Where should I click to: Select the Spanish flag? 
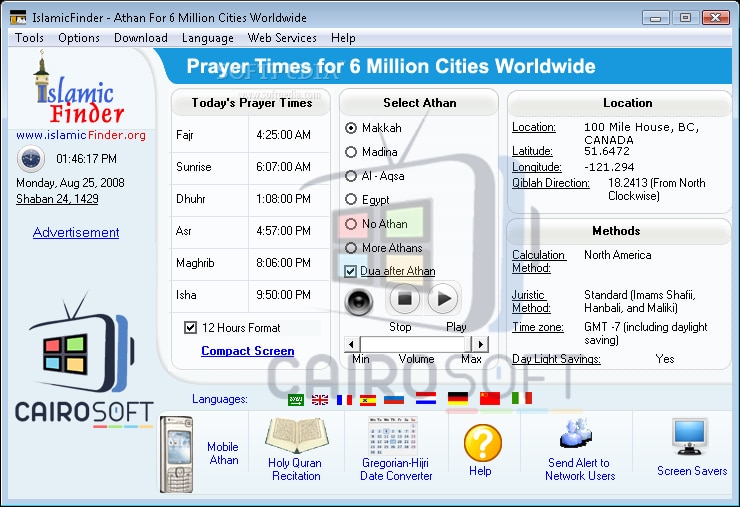point(368,400)
